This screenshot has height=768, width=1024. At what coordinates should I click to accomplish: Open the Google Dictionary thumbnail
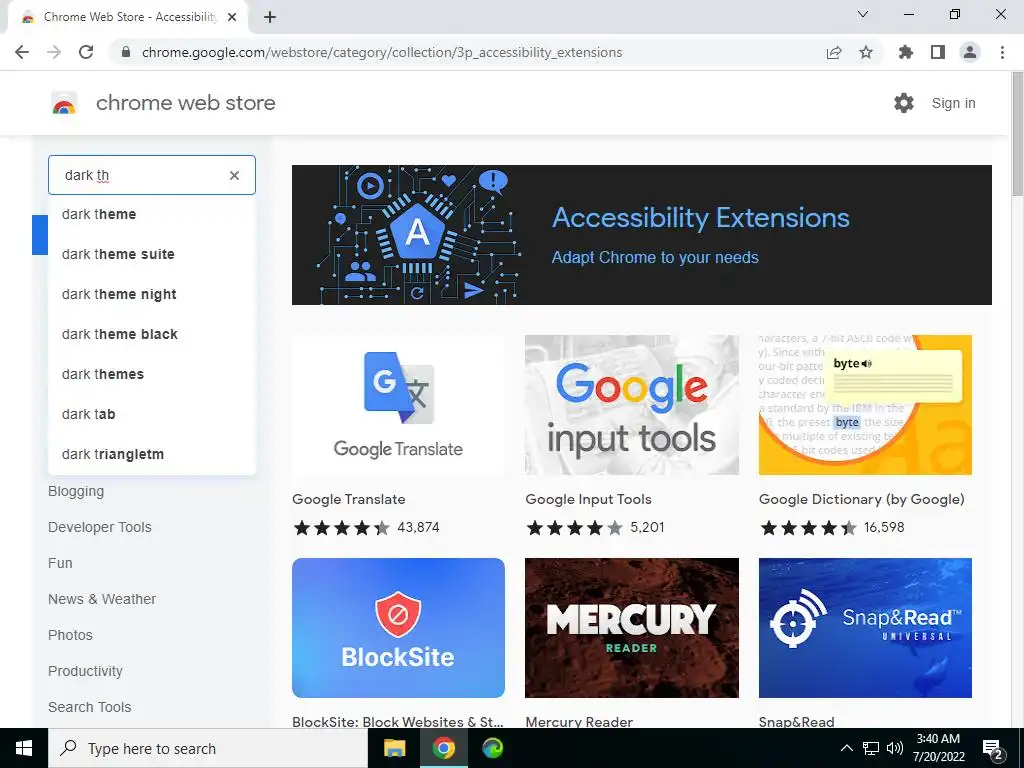tap(865, 405)
